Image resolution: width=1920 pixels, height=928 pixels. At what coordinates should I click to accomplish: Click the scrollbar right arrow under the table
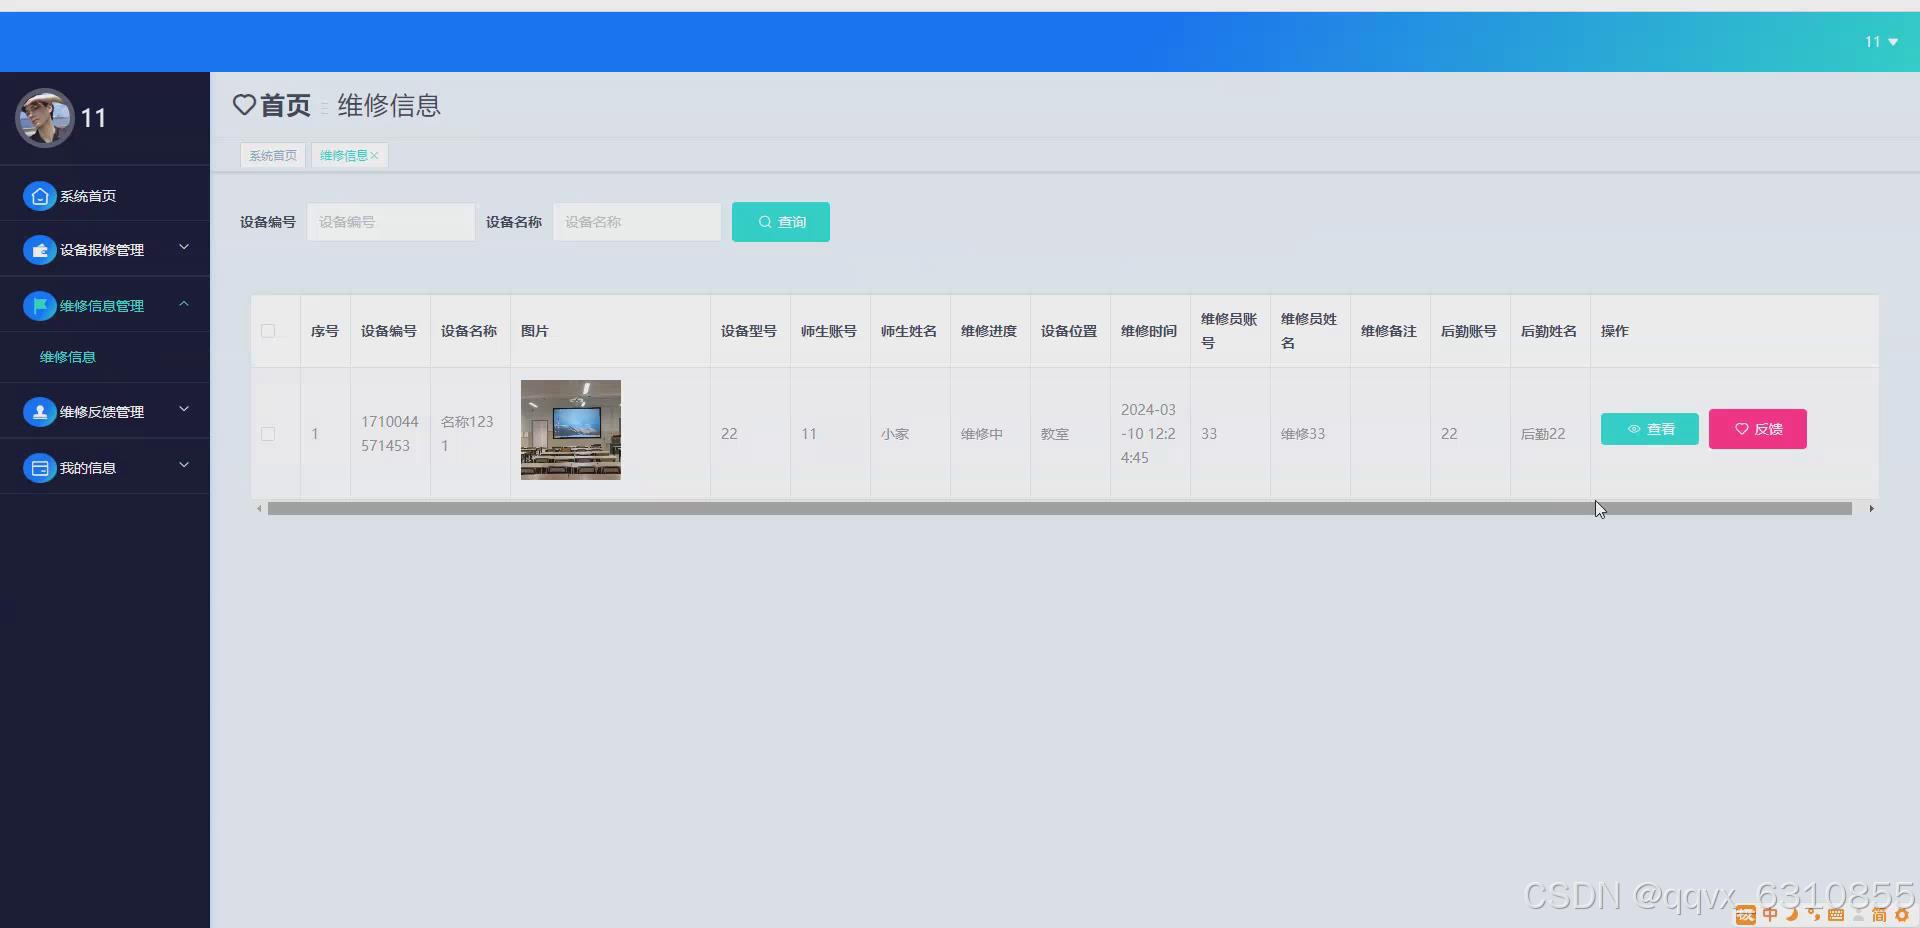point(1871,509)
